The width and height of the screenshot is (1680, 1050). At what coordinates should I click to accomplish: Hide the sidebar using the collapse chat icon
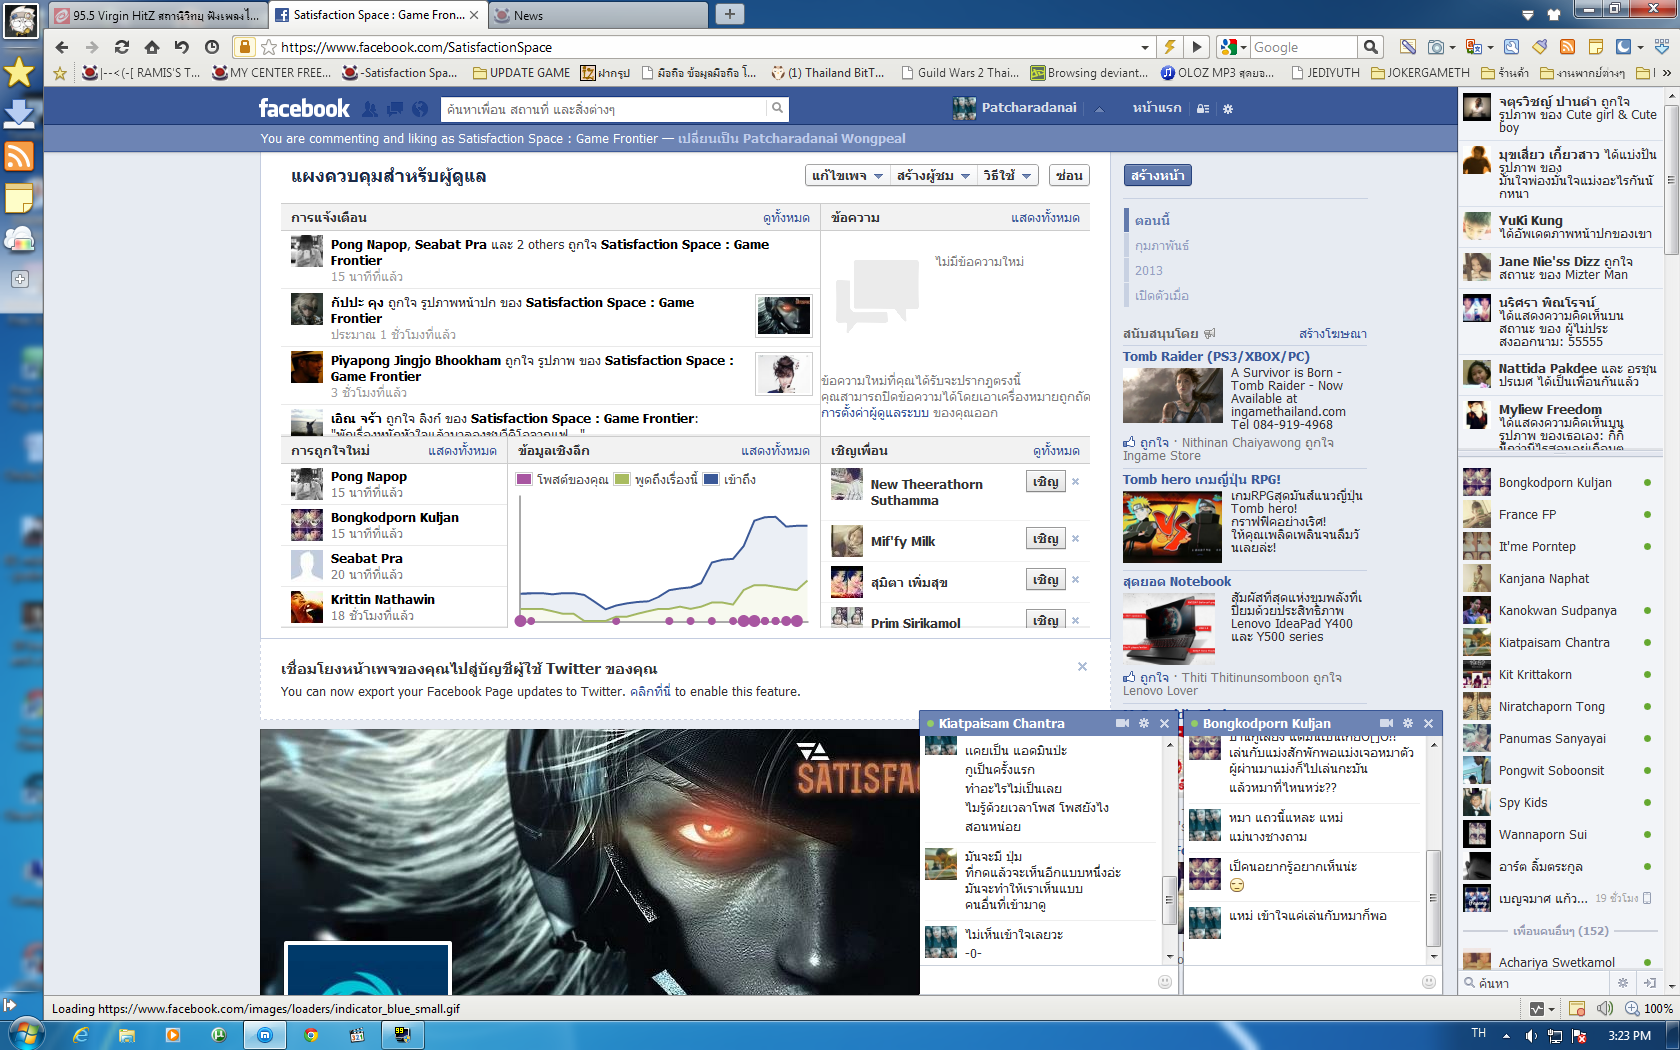point(1649,983)
